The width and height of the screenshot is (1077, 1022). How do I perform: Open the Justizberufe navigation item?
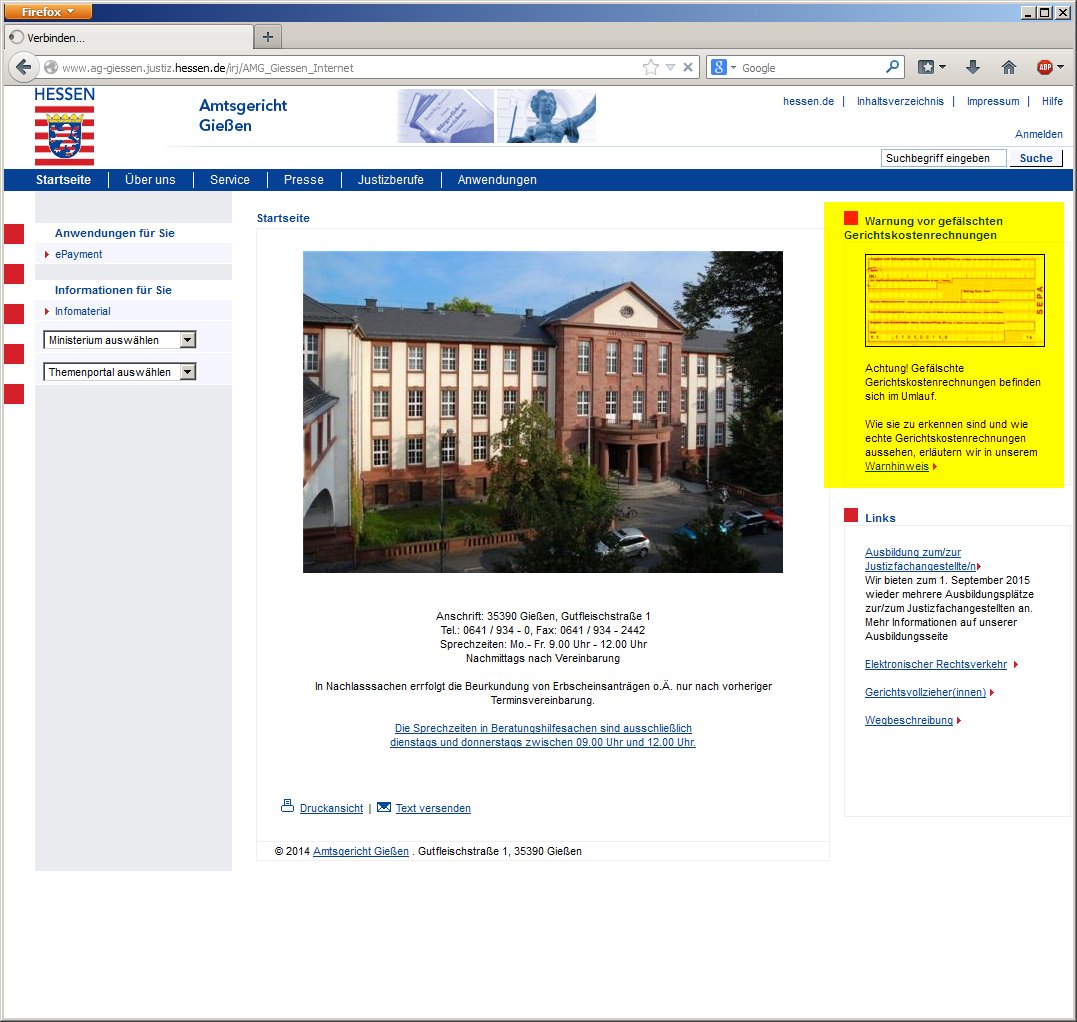tap(391, 180)
